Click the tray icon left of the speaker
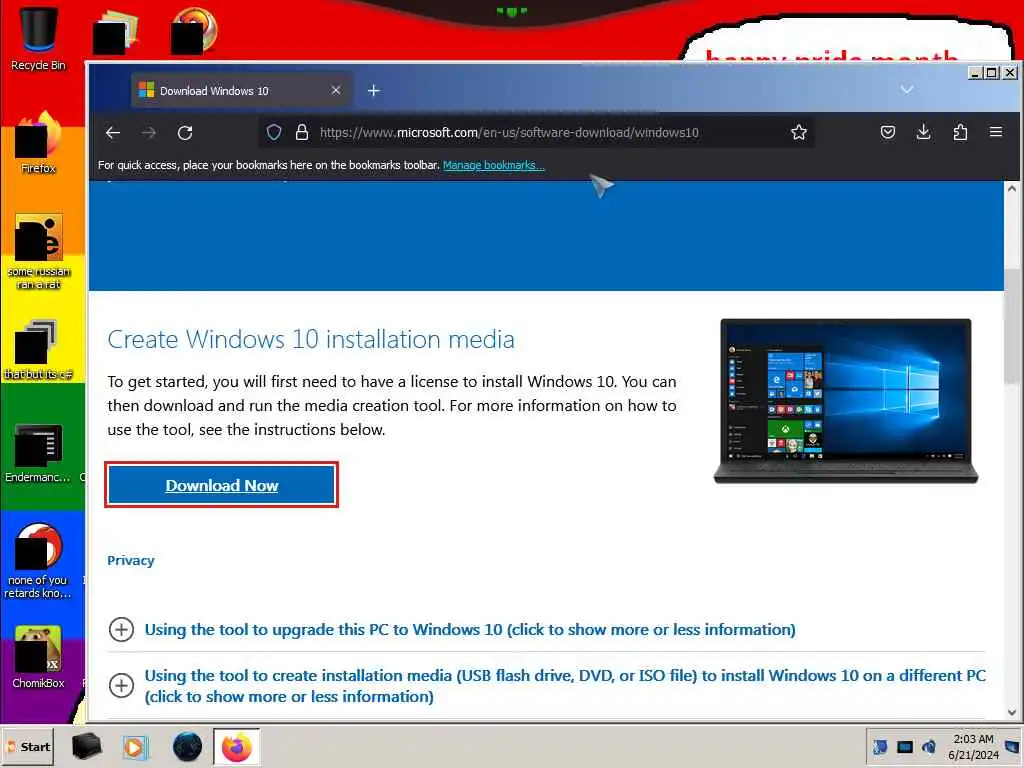Image resolution: width=1024 pixels, height=768 pixels. [904, 746]
